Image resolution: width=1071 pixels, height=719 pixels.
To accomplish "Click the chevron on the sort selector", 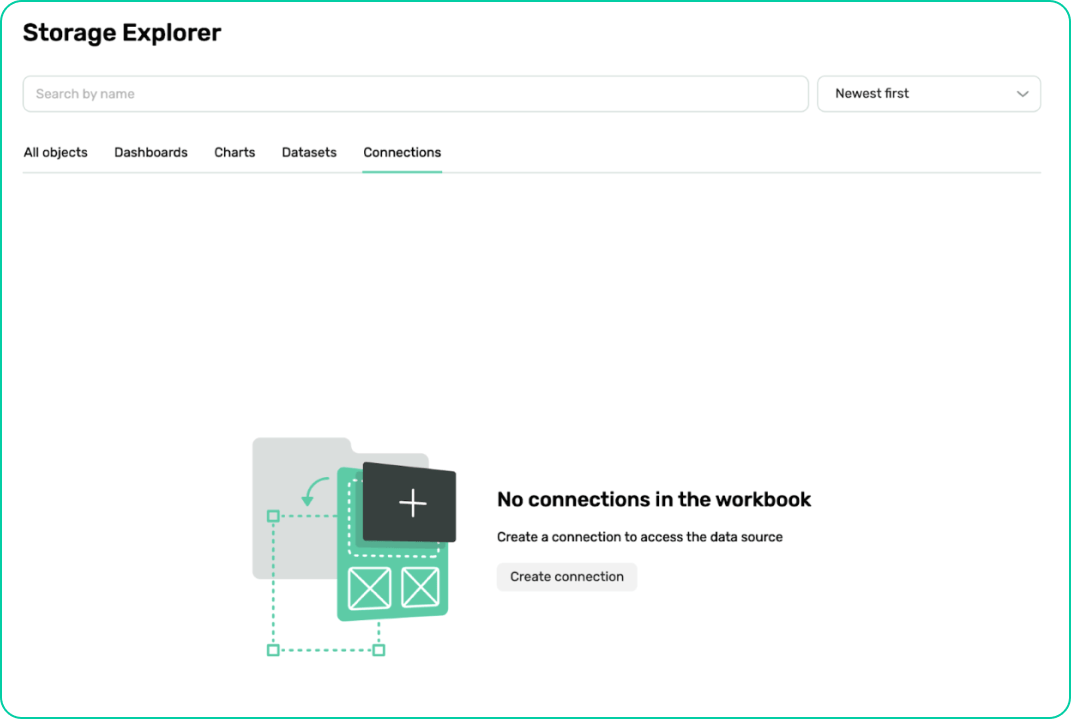I will (1023, 93).
